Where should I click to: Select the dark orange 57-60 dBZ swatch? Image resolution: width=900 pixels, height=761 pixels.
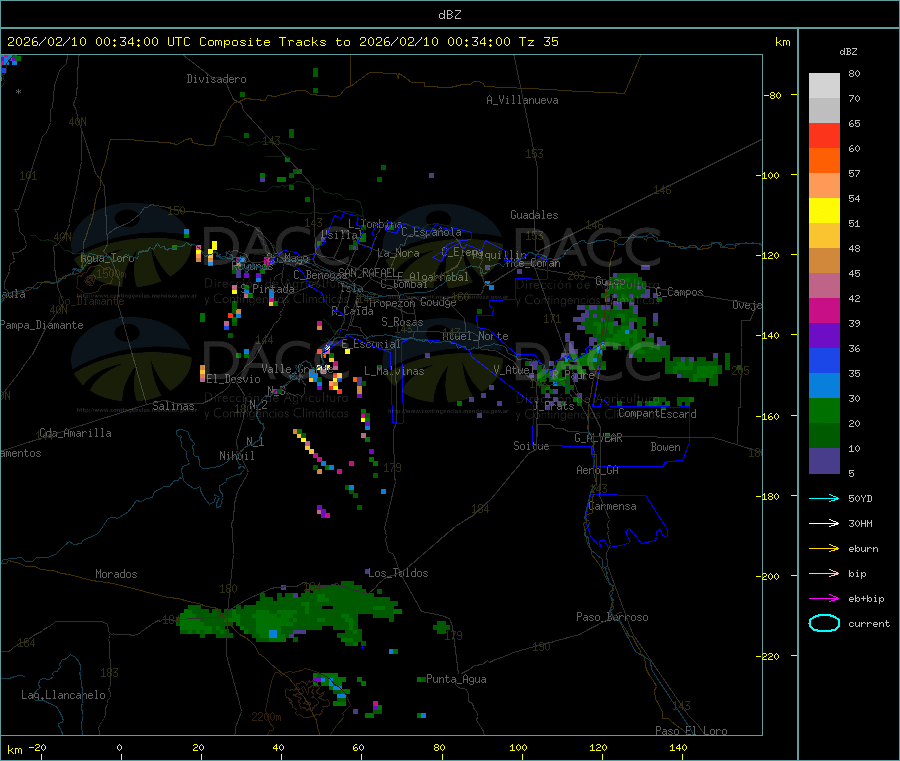[824, 161]
